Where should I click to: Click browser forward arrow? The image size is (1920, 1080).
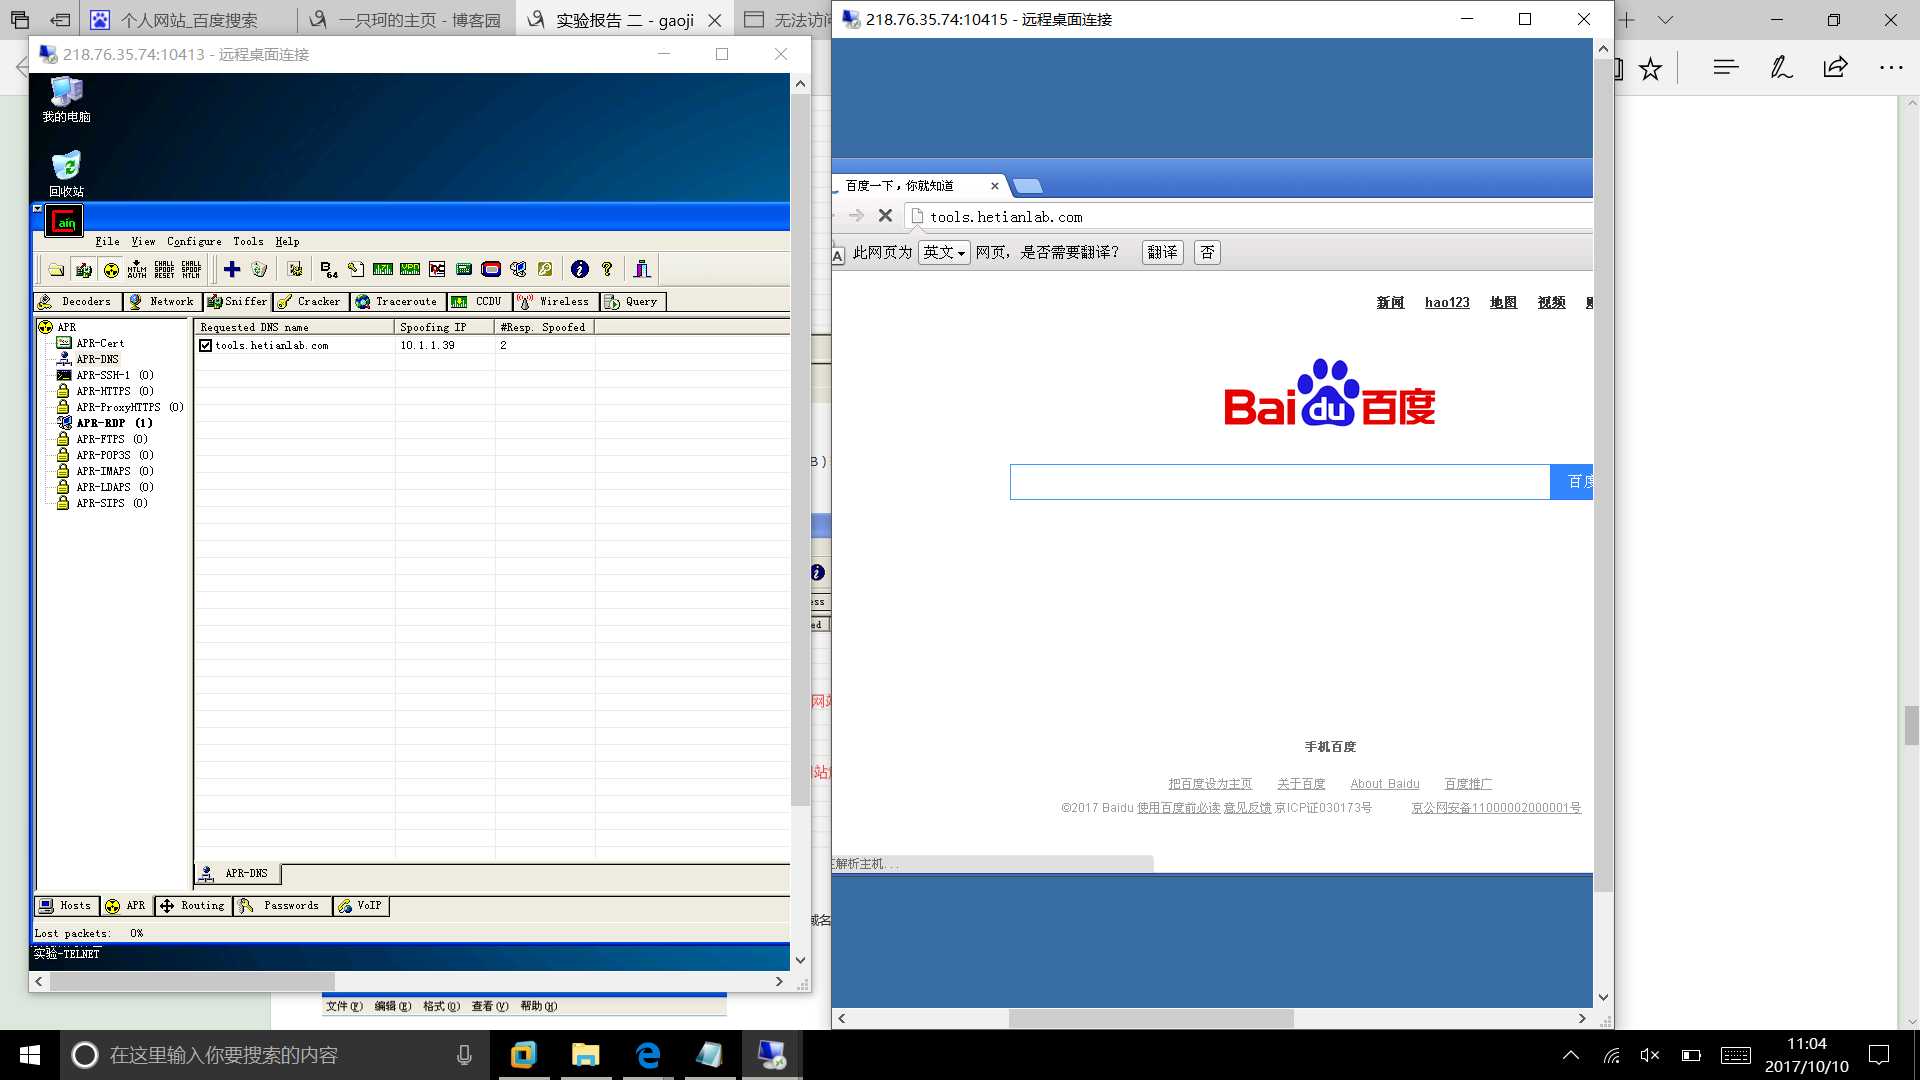coord(856,216)
